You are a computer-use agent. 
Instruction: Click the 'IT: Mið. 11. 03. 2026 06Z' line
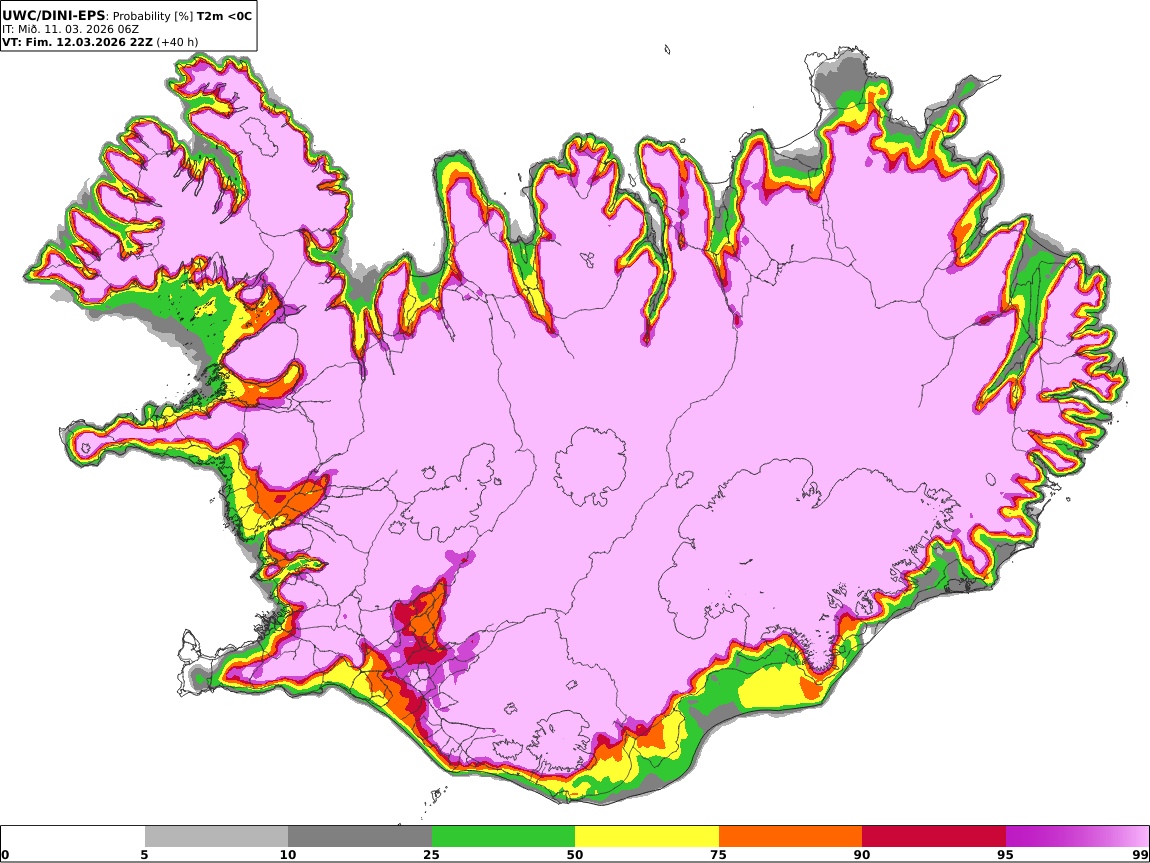(70, 29)
